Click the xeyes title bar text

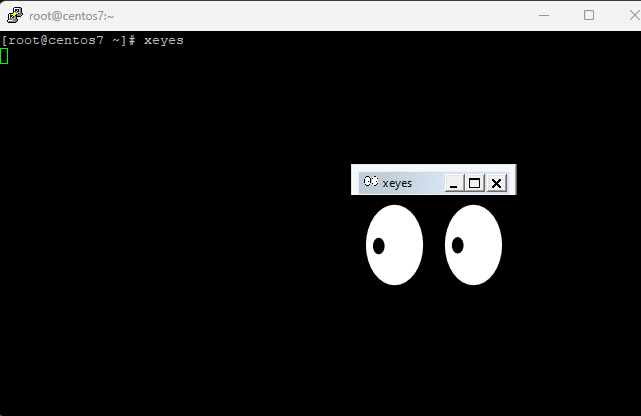pos(397,183)
